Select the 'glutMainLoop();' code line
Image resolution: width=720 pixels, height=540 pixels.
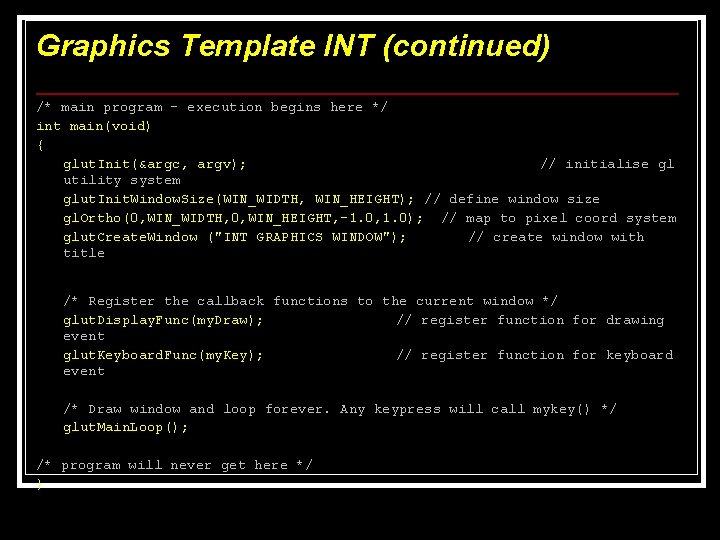126,428
